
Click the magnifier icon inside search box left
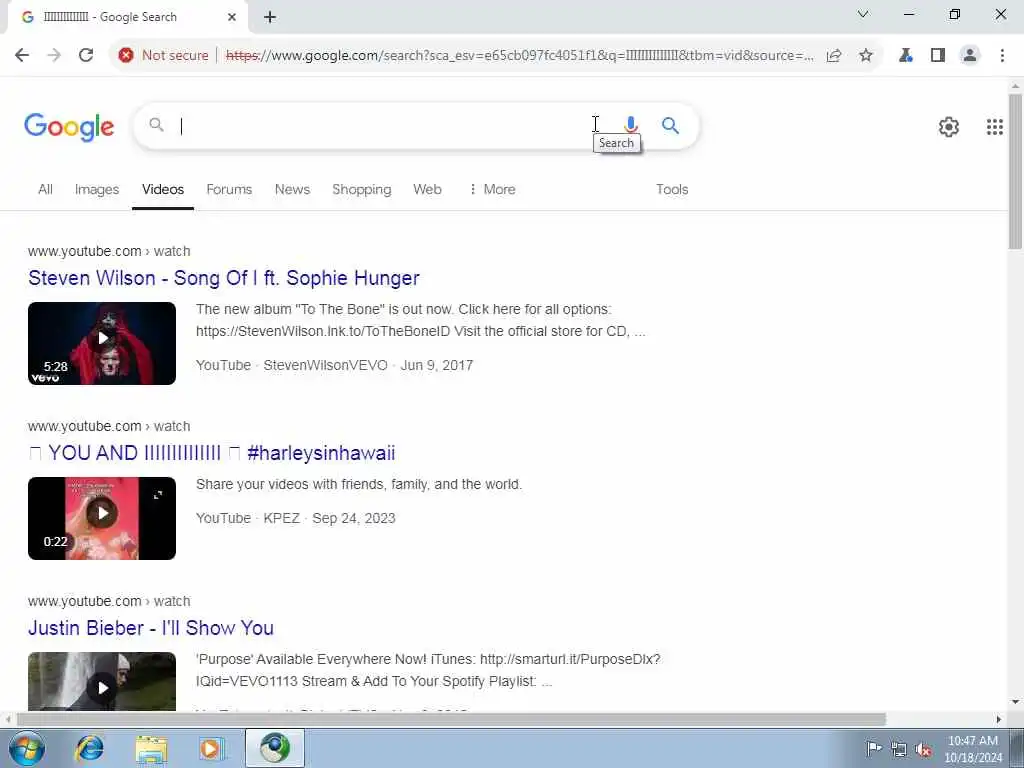(156, 124)
